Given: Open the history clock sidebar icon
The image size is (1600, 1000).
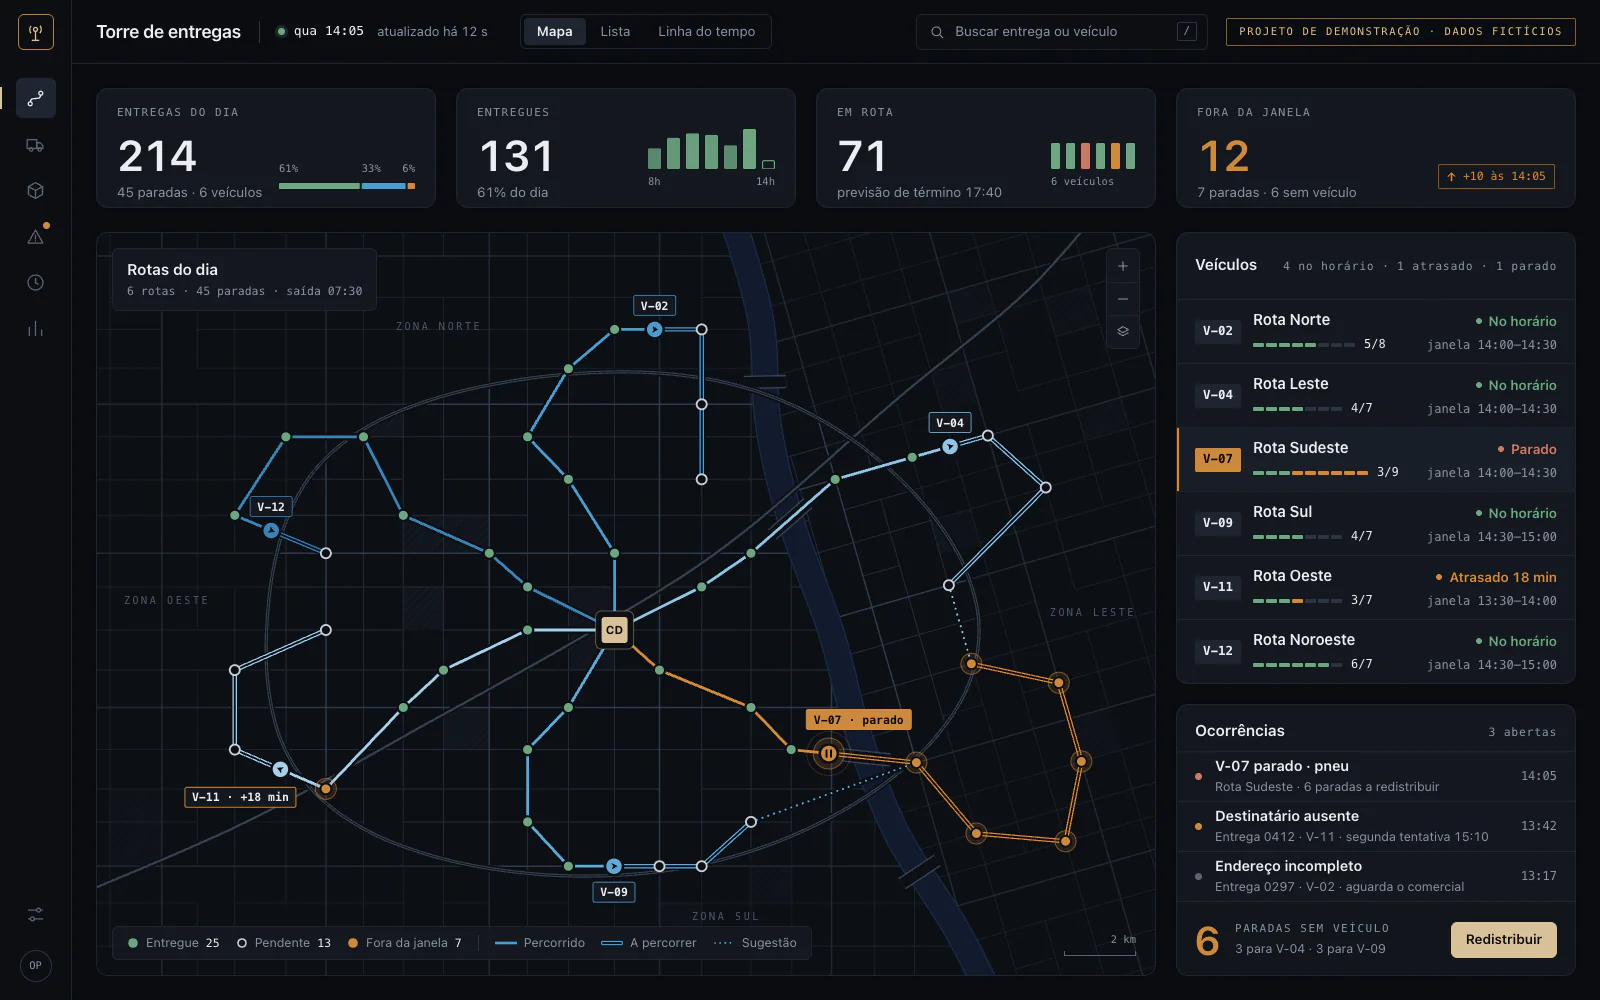Looking at the screenshot, I should click(x=35, y=283).
